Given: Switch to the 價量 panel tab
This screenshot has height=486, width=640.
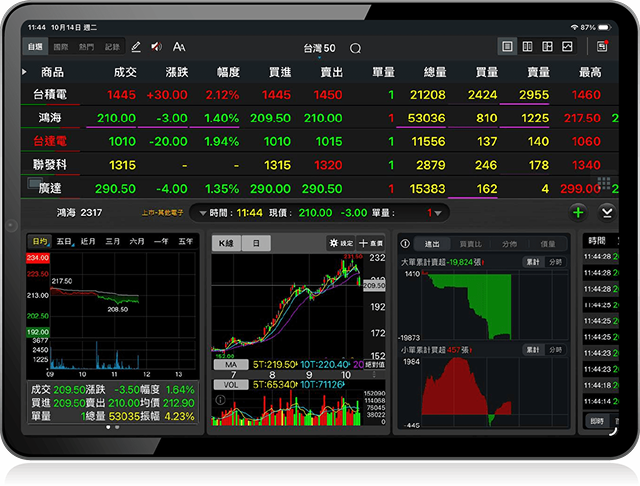Looking at the screenshot, I should [547, 244].
